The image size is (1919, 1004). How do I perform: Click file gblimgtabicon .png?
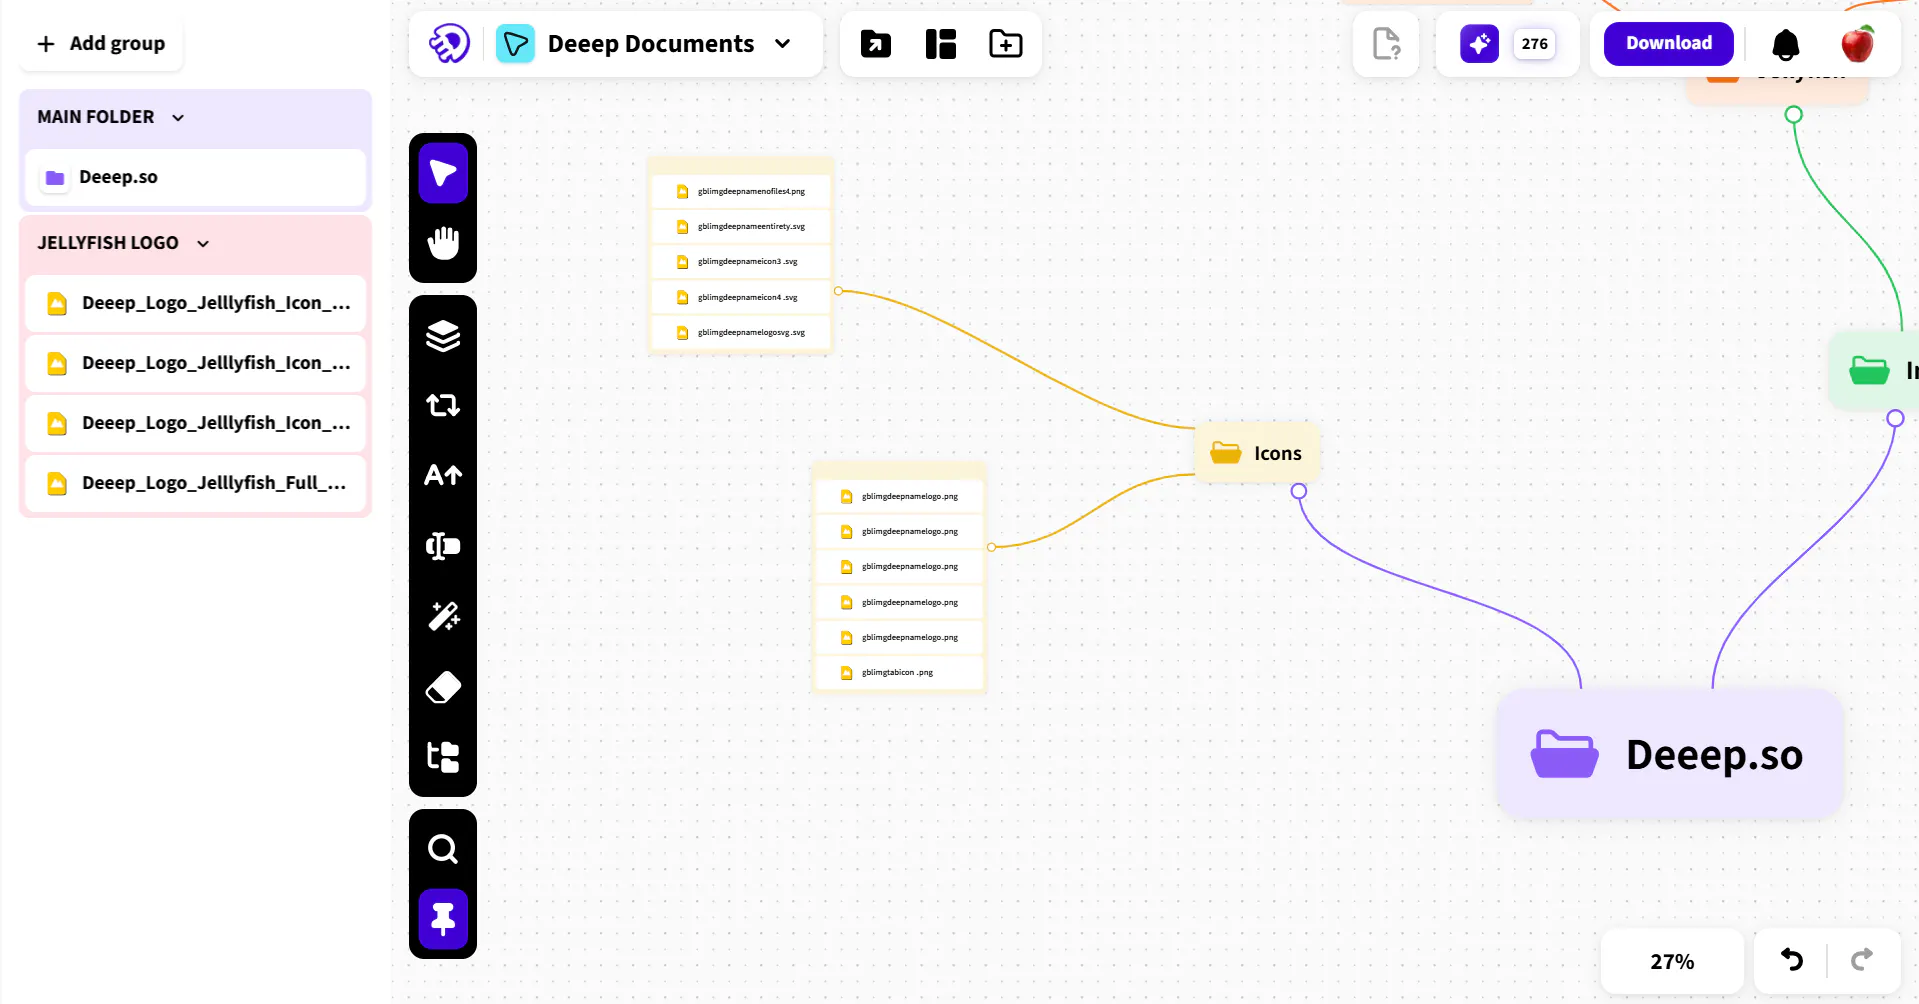tap(899, 673)
